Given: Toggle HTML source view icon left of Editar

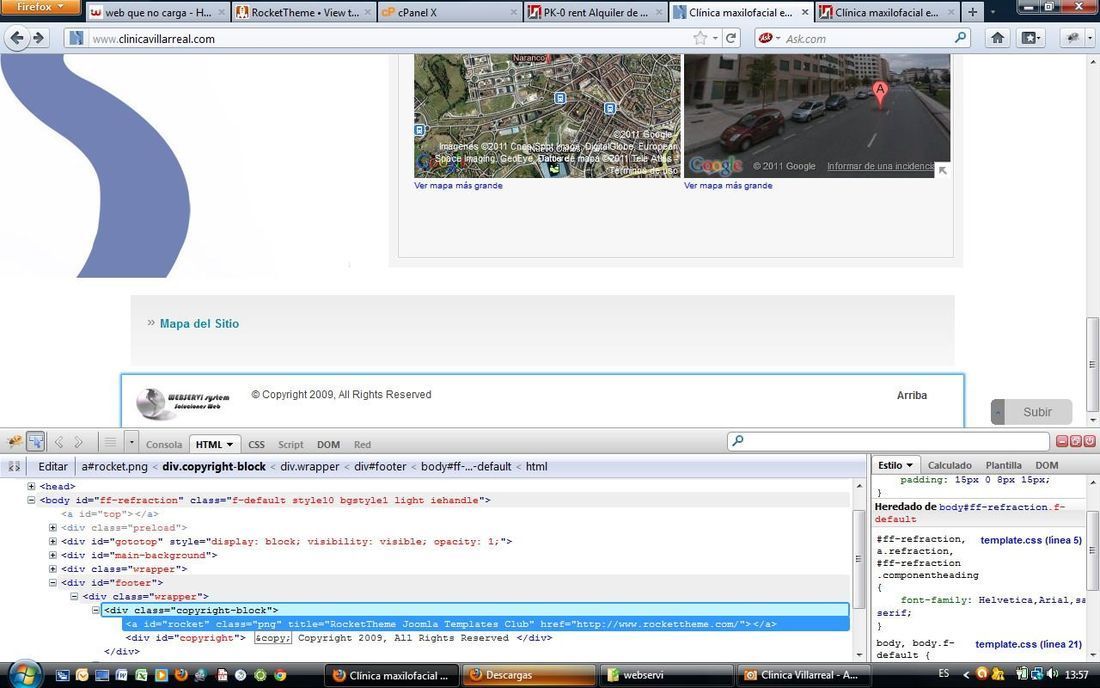Looking at the screenshot, I should click(14, 466).
